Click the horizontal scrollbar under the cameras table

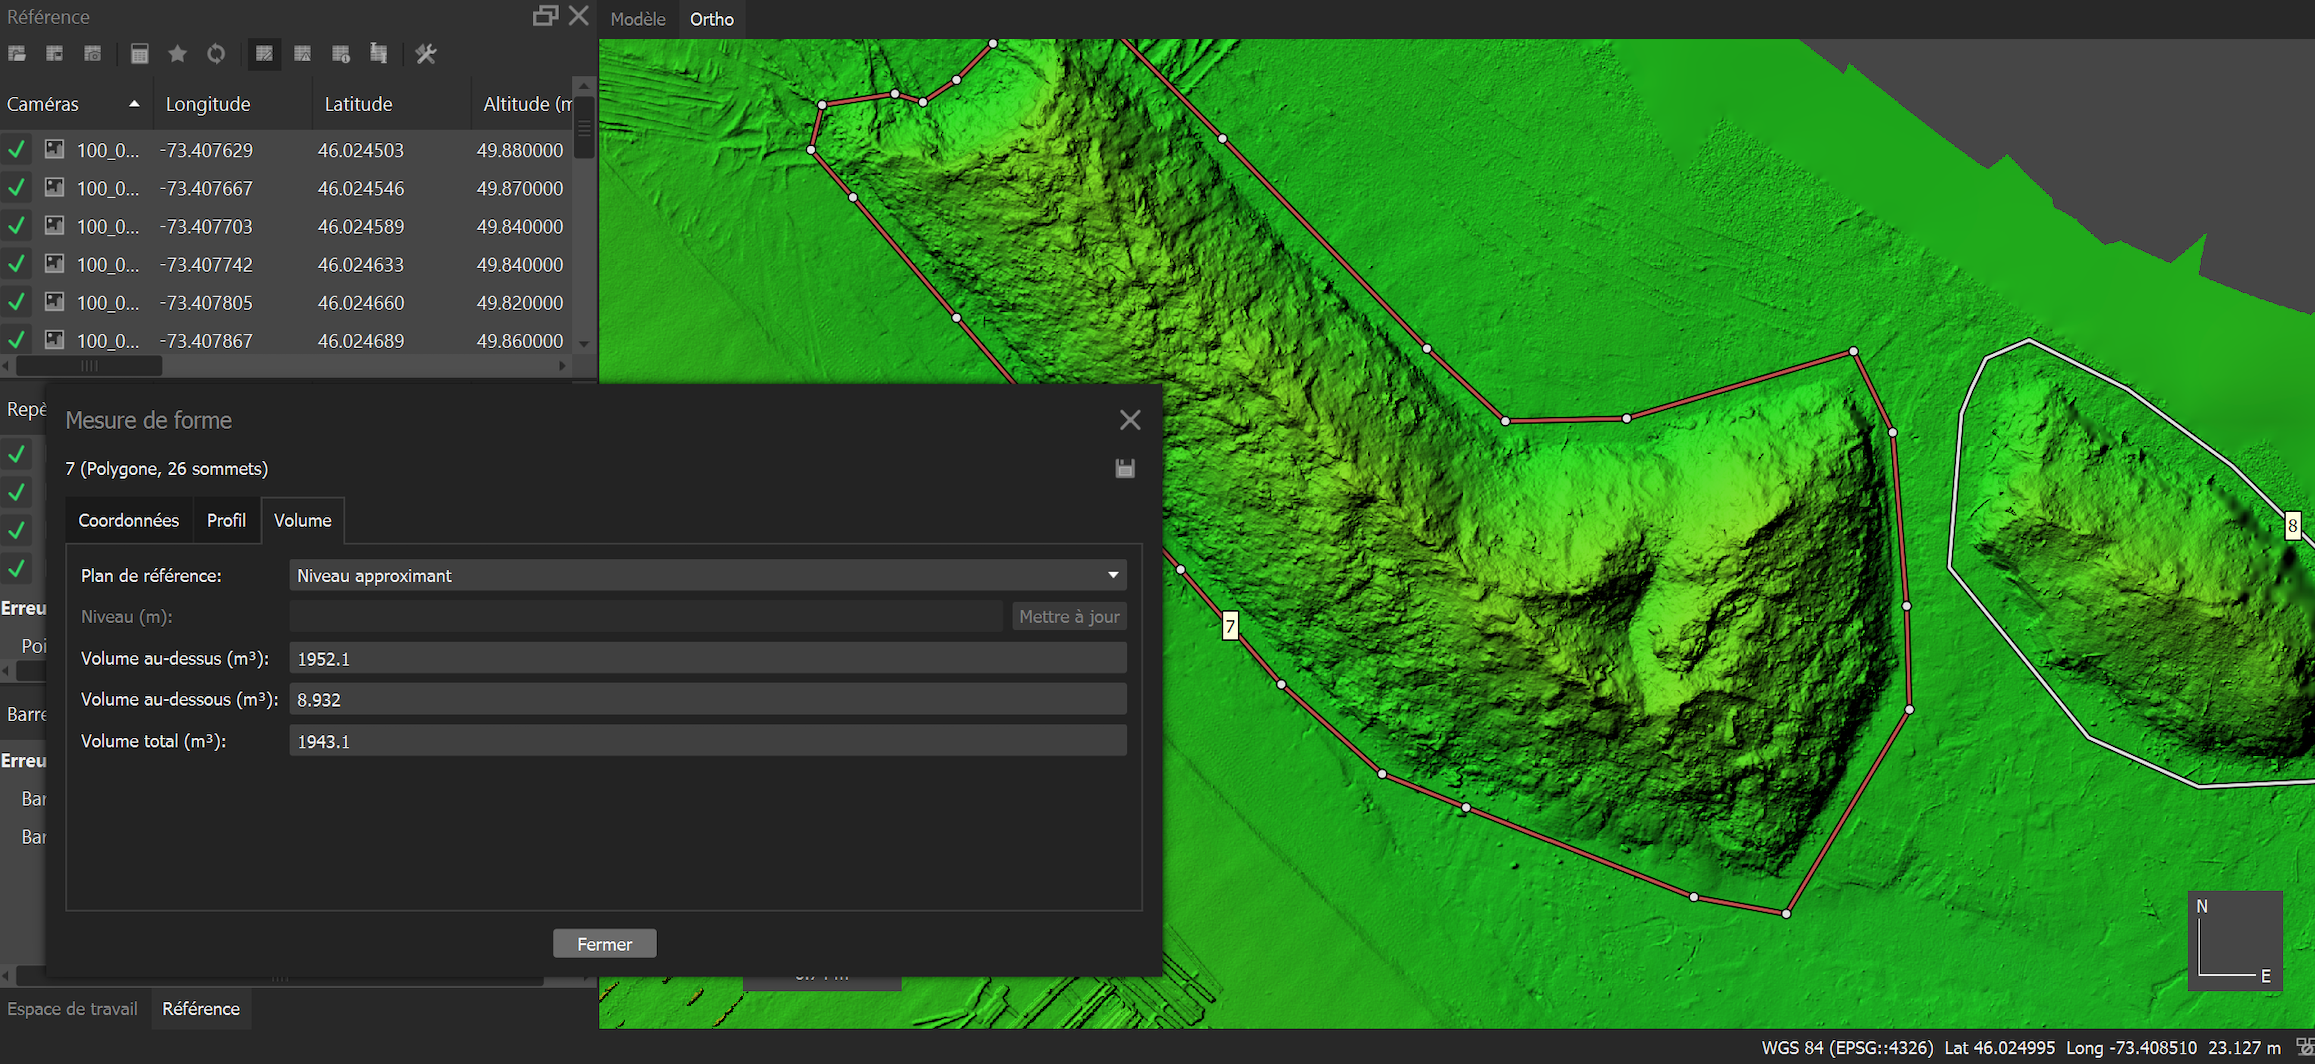[90, 366]
